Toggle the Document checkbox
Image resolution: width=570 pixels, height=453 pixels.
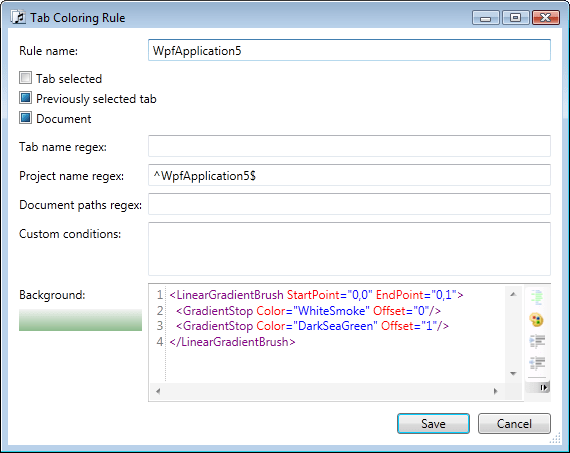25,118
